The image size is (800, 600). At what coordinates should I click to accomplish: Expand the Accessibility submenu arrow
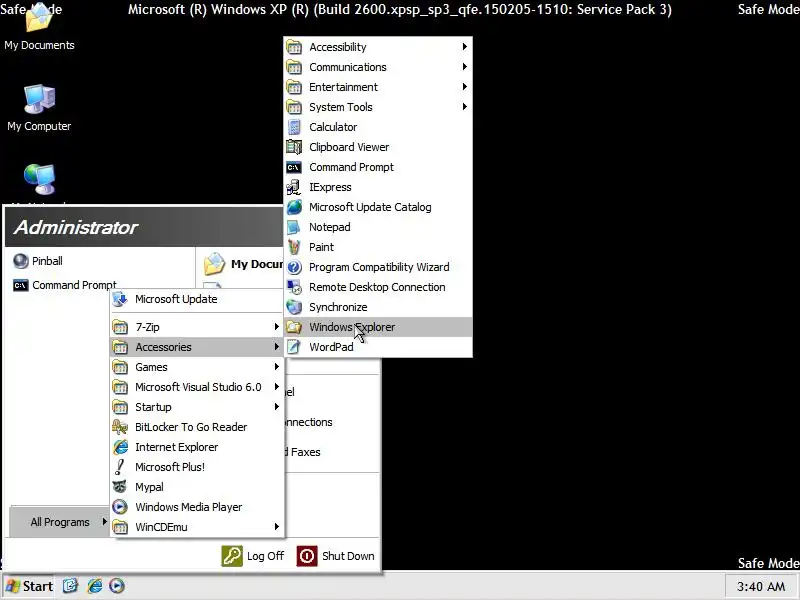click(x=464, y=46)
